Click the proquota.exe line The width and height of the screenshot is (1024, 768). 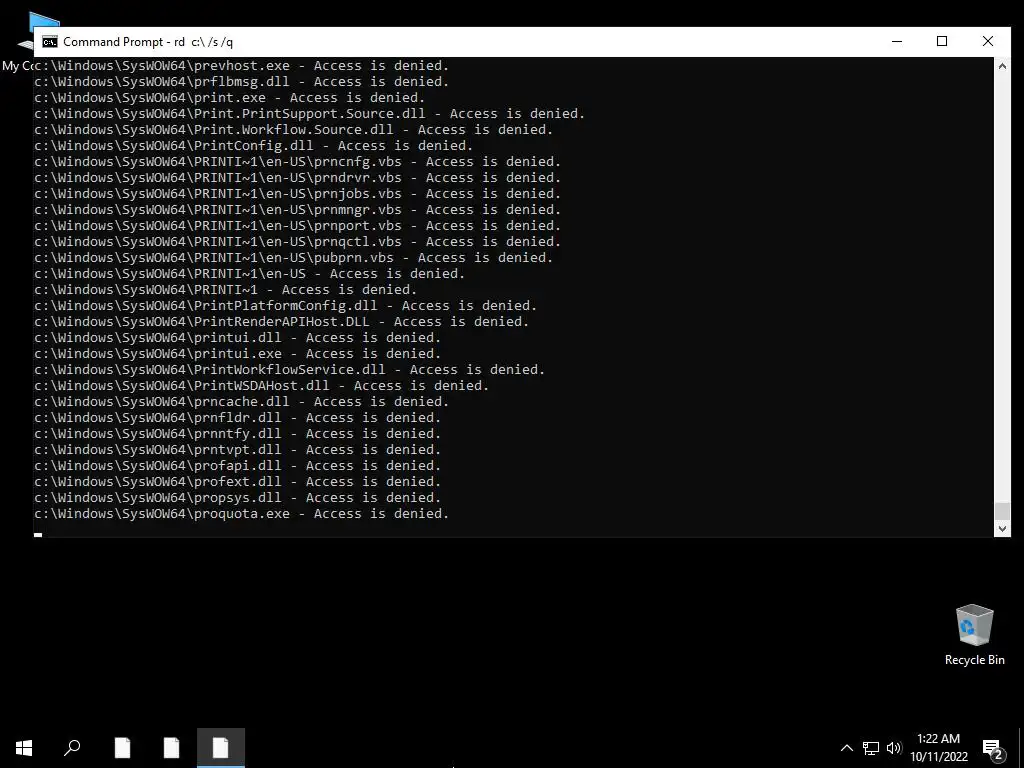[x=242, y=513]
